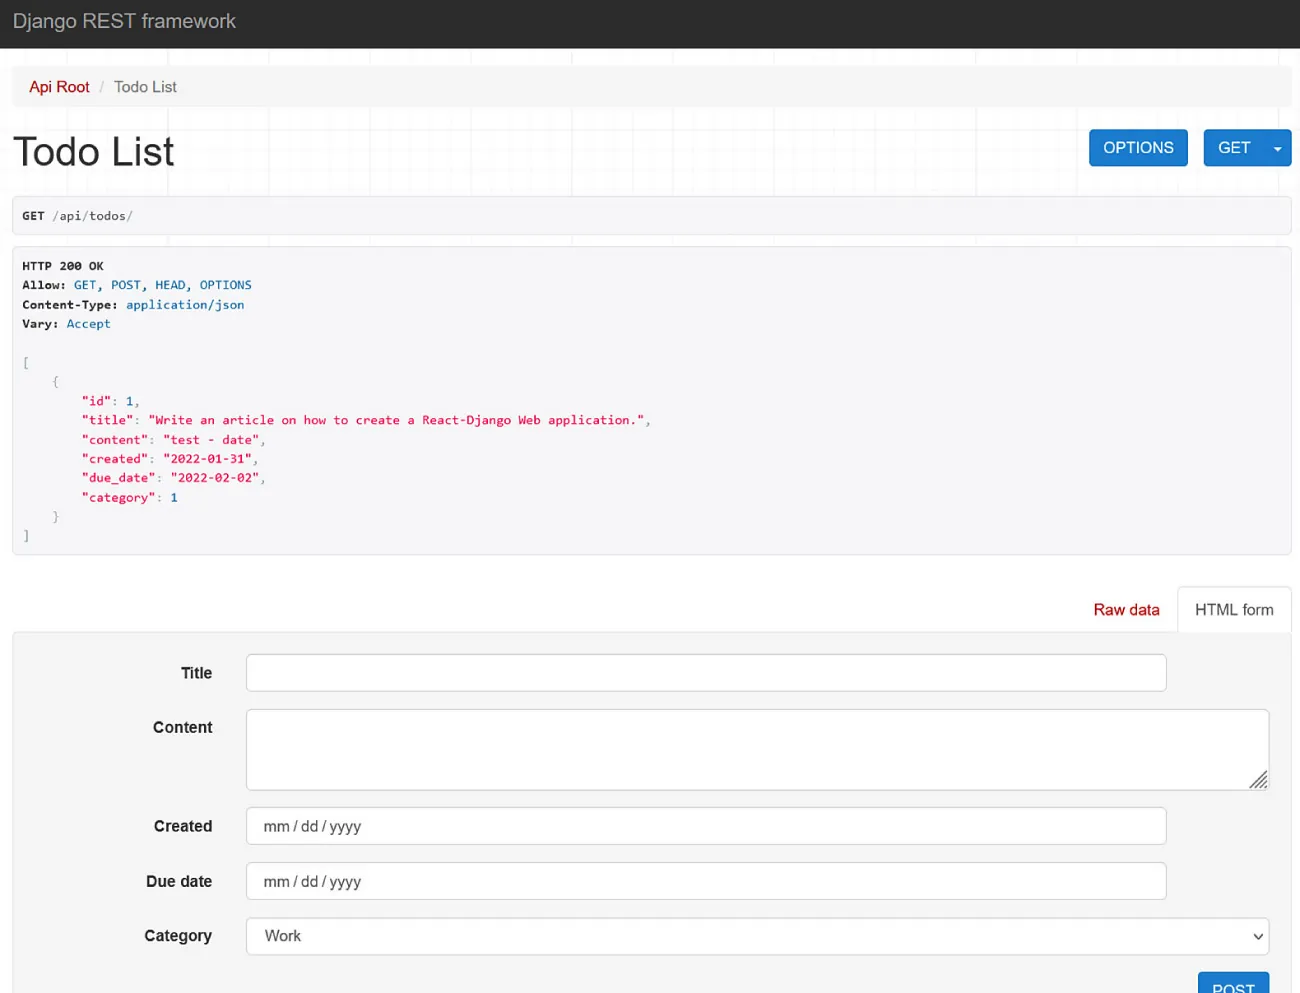Expand the Created date picker field
This screenshot has height=993, width=1300.
[x=706, y=826]
